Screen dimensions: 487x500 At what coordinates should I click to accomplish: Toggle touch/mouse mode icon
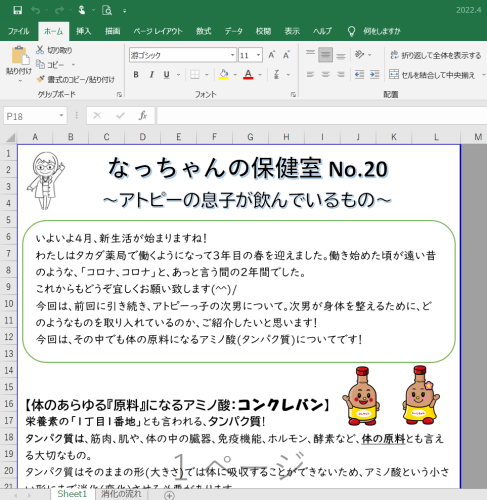point(82,10)
